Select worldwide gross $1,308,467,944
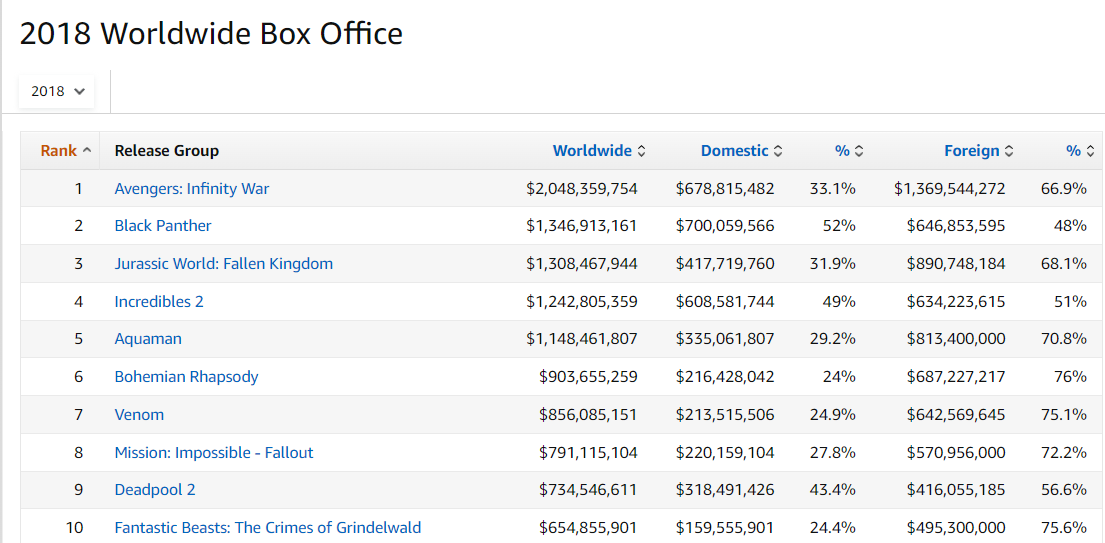 pyautogui.click(x=581, y=264)
